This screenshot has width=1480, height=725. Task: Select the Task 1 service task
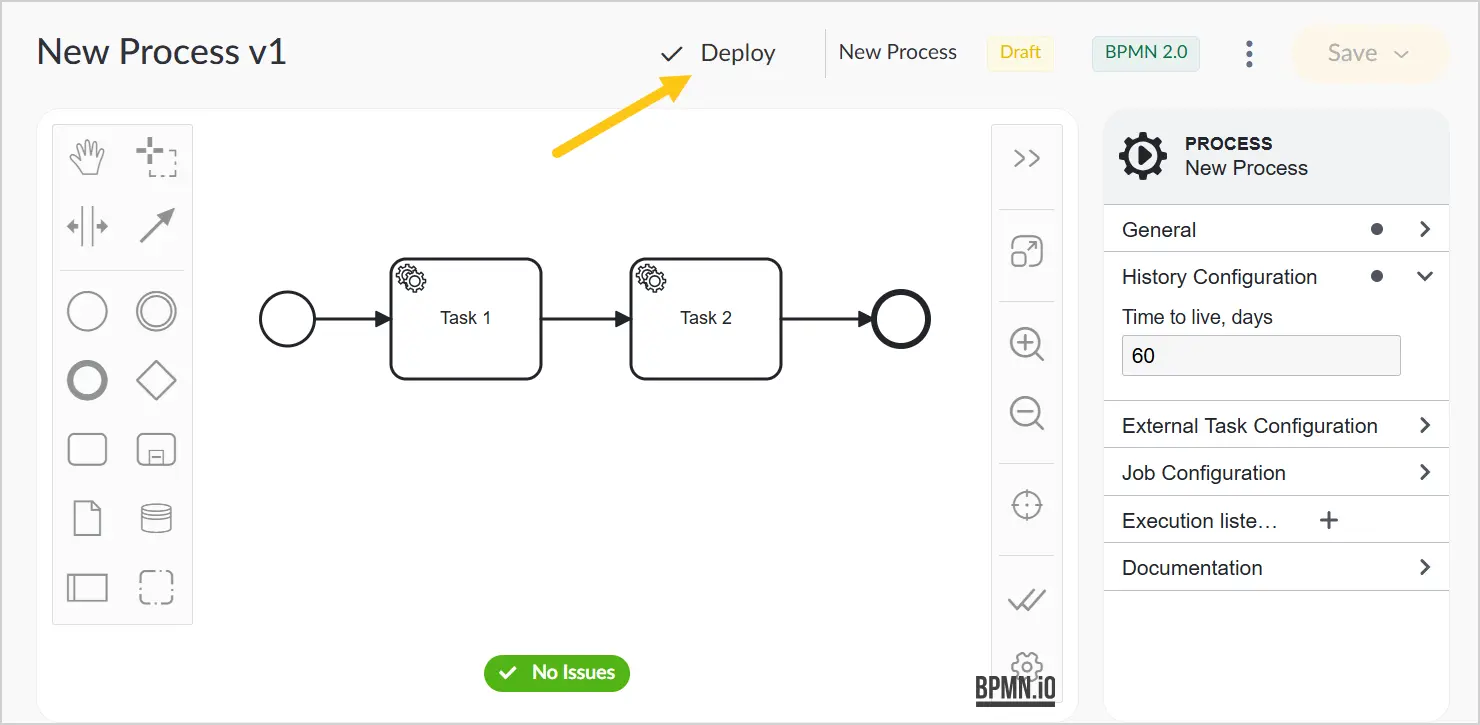(x=466, y=319)
